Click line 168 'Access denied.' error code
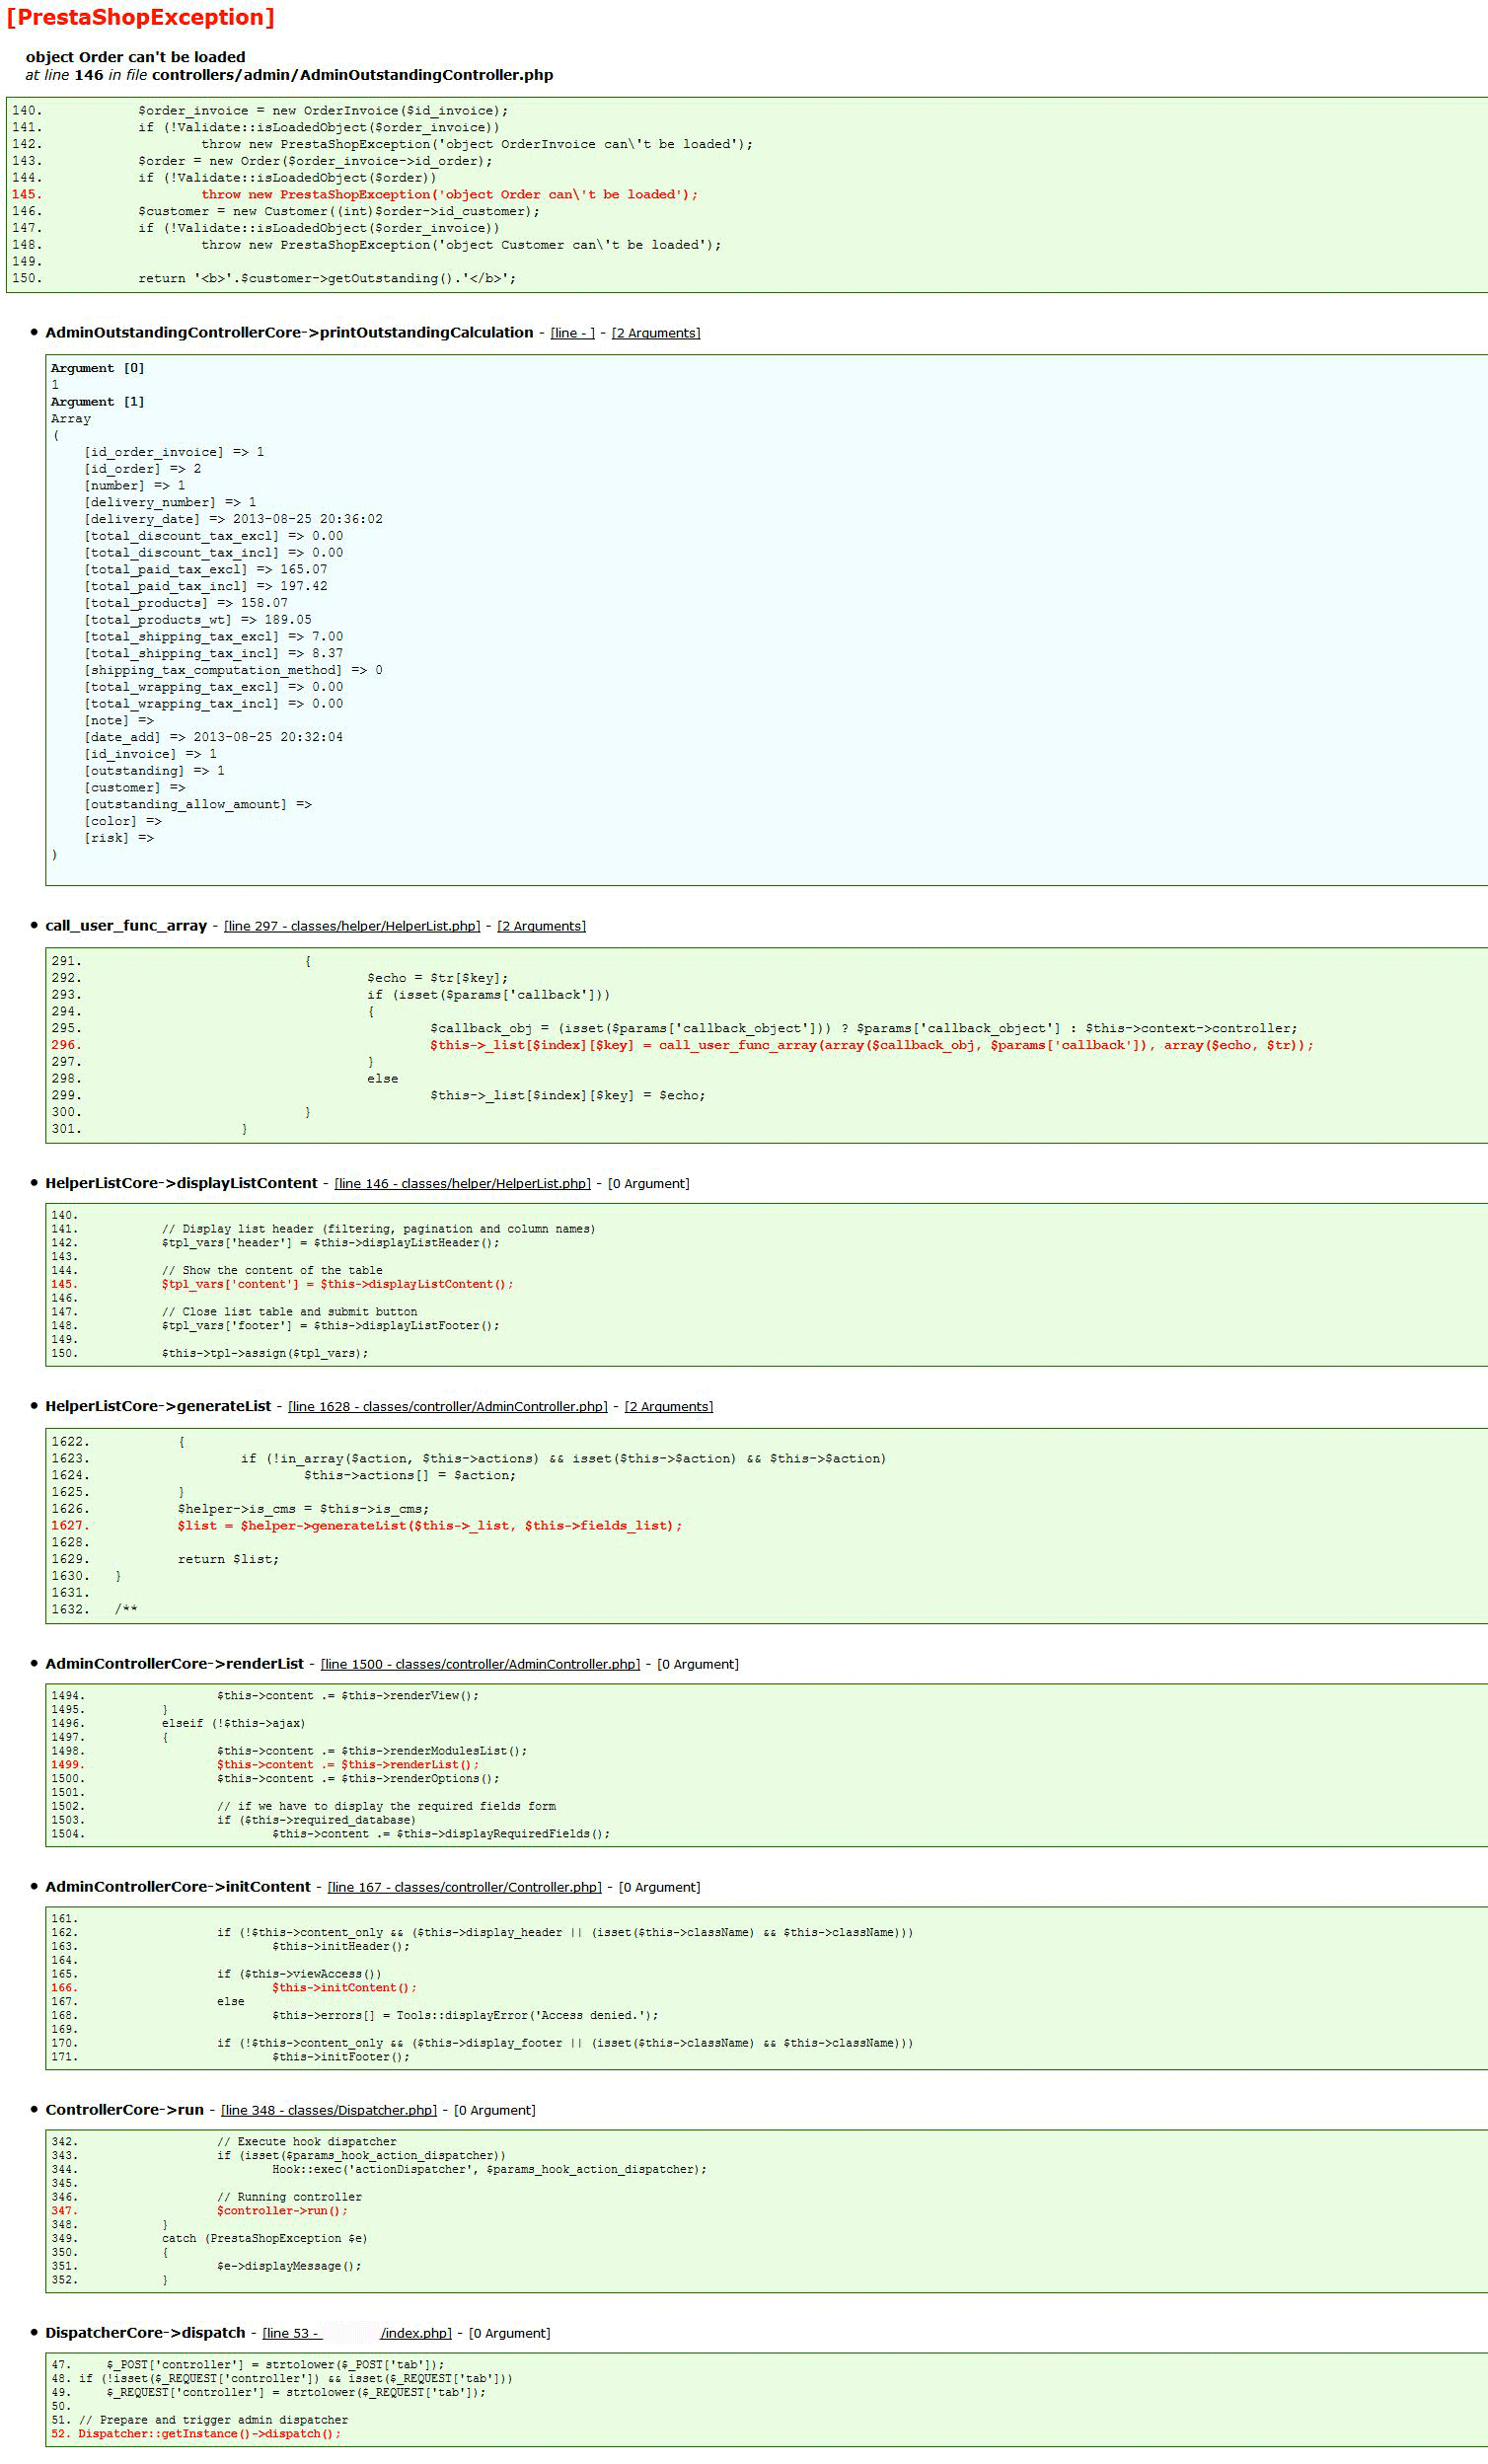 point(465,2015)
